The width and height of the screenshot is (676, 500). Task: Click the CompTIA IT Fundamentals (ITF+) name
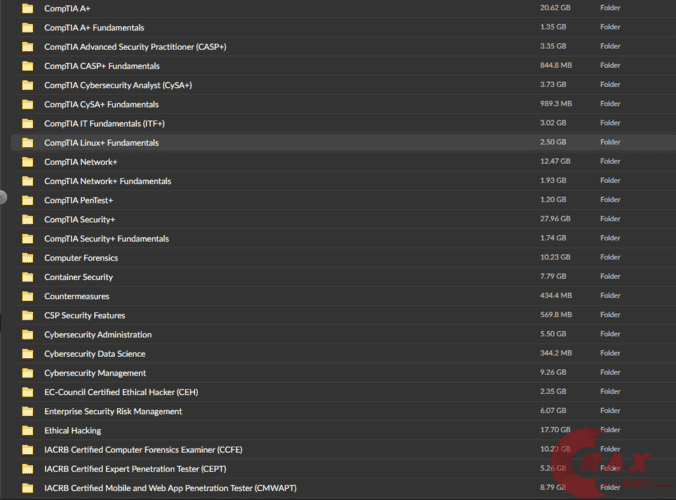click(104, 123)
